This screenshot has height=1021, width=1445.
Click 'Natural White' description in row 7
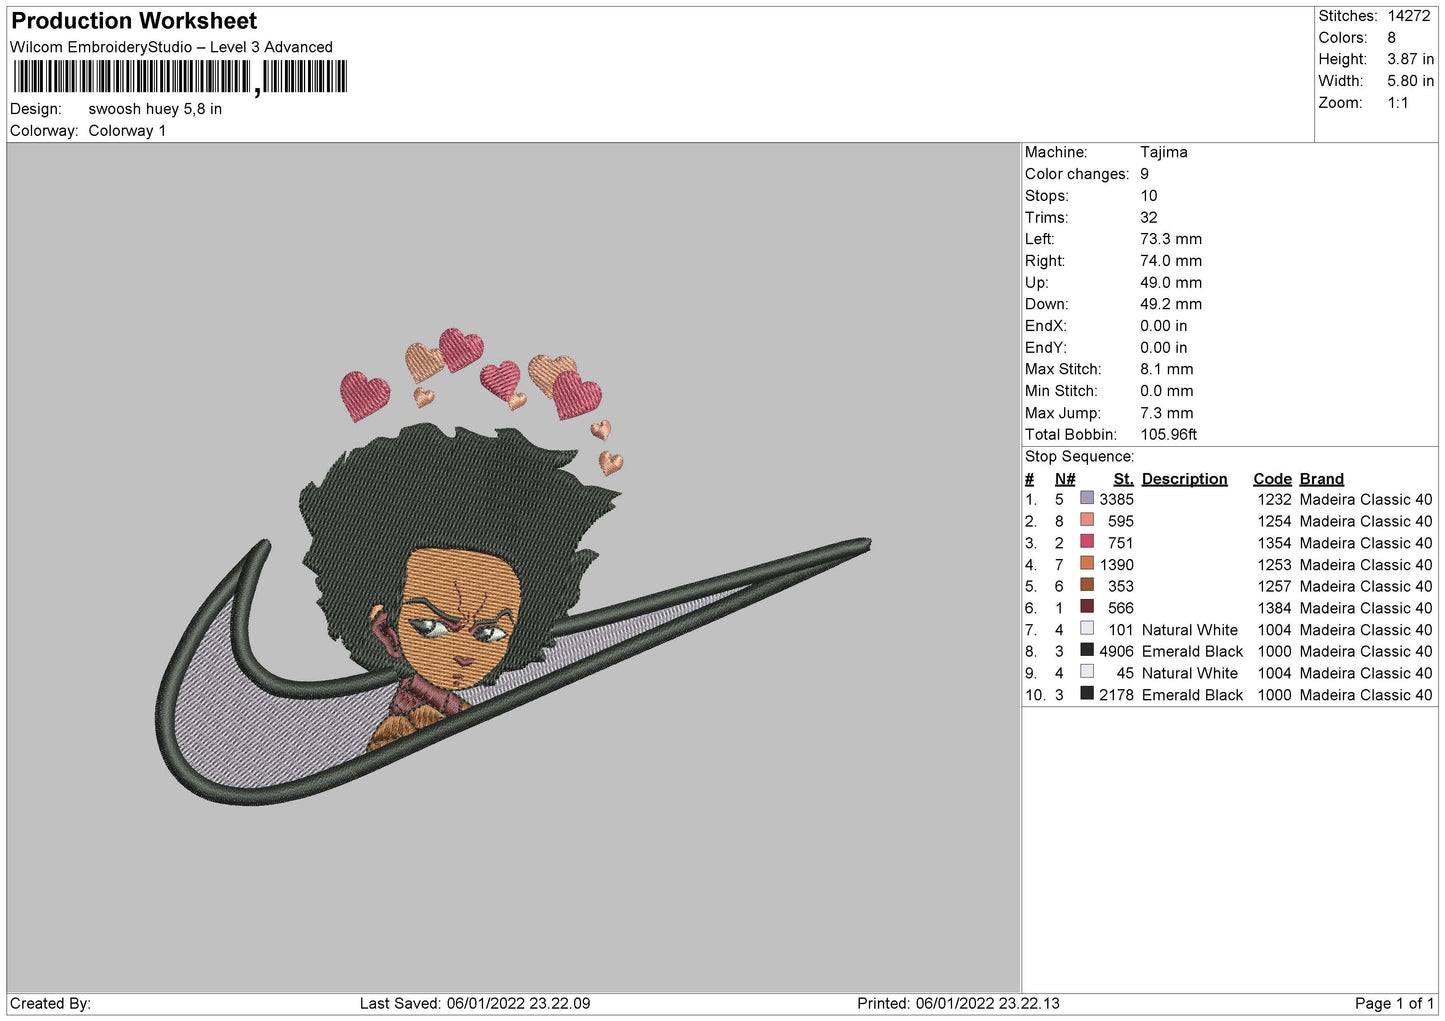click(1190, 631)
